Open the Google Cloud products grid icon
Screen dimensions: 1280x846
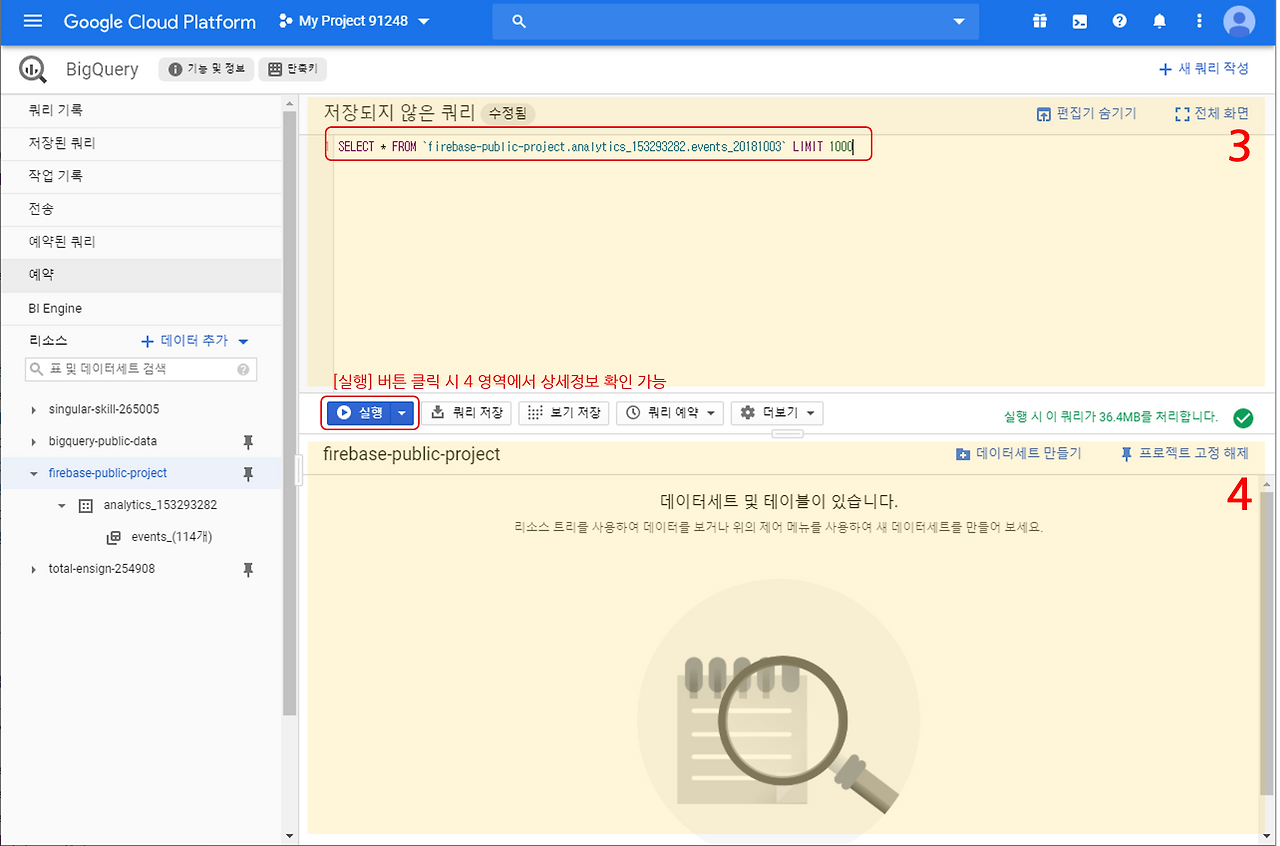point(1039,20)
